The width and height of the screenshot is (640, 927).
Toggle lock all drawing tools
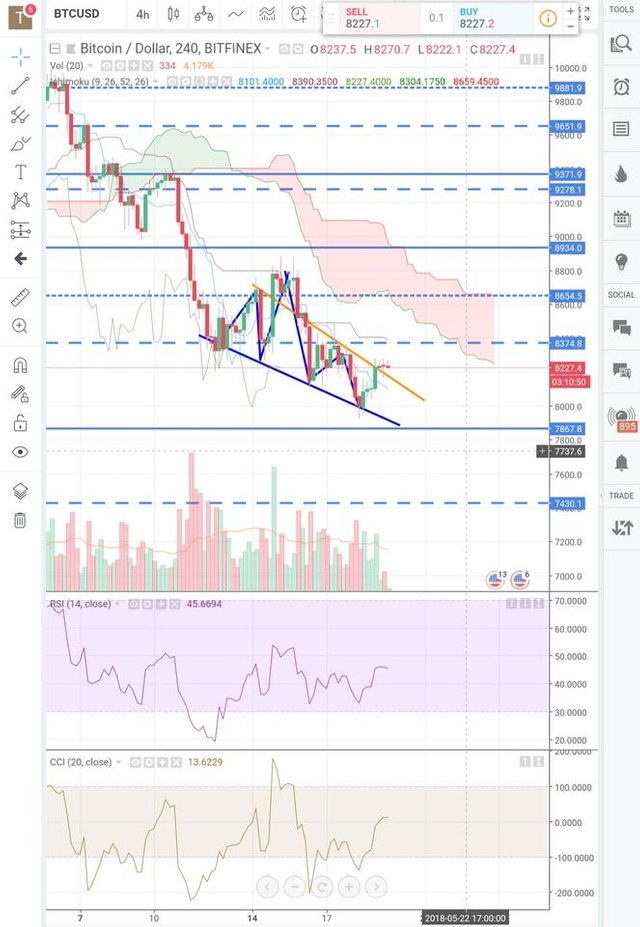(x=20, y=423)
